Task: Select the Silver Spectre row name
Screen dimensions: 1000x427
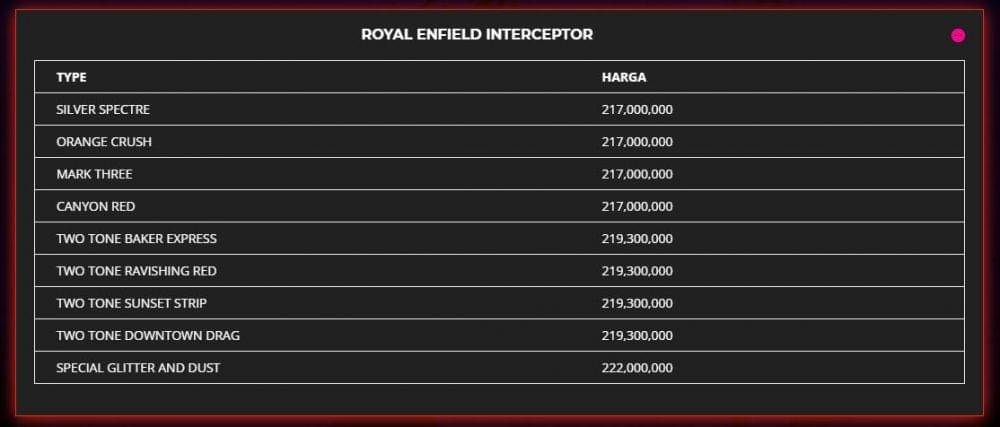Action: point(103,109)
